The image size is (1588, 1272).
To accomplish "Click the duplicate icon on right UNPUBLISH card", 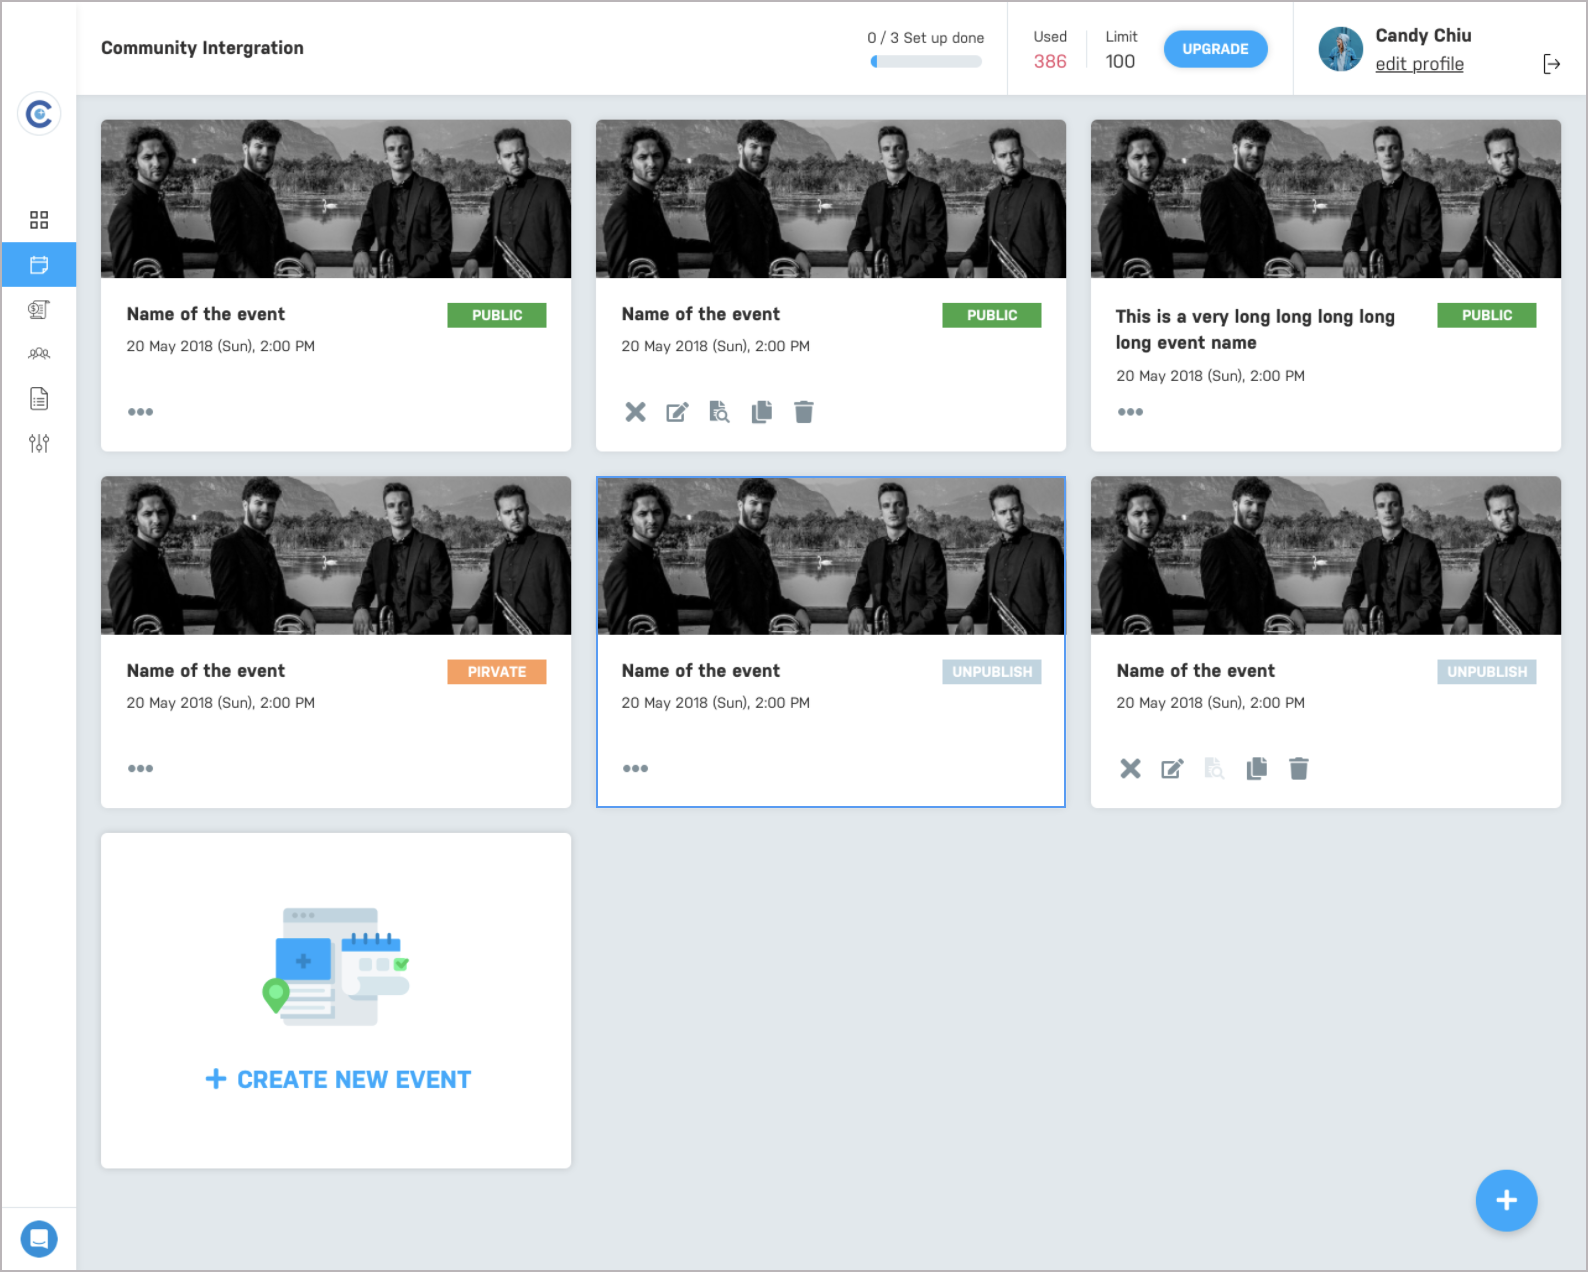I will (1256, 768).
